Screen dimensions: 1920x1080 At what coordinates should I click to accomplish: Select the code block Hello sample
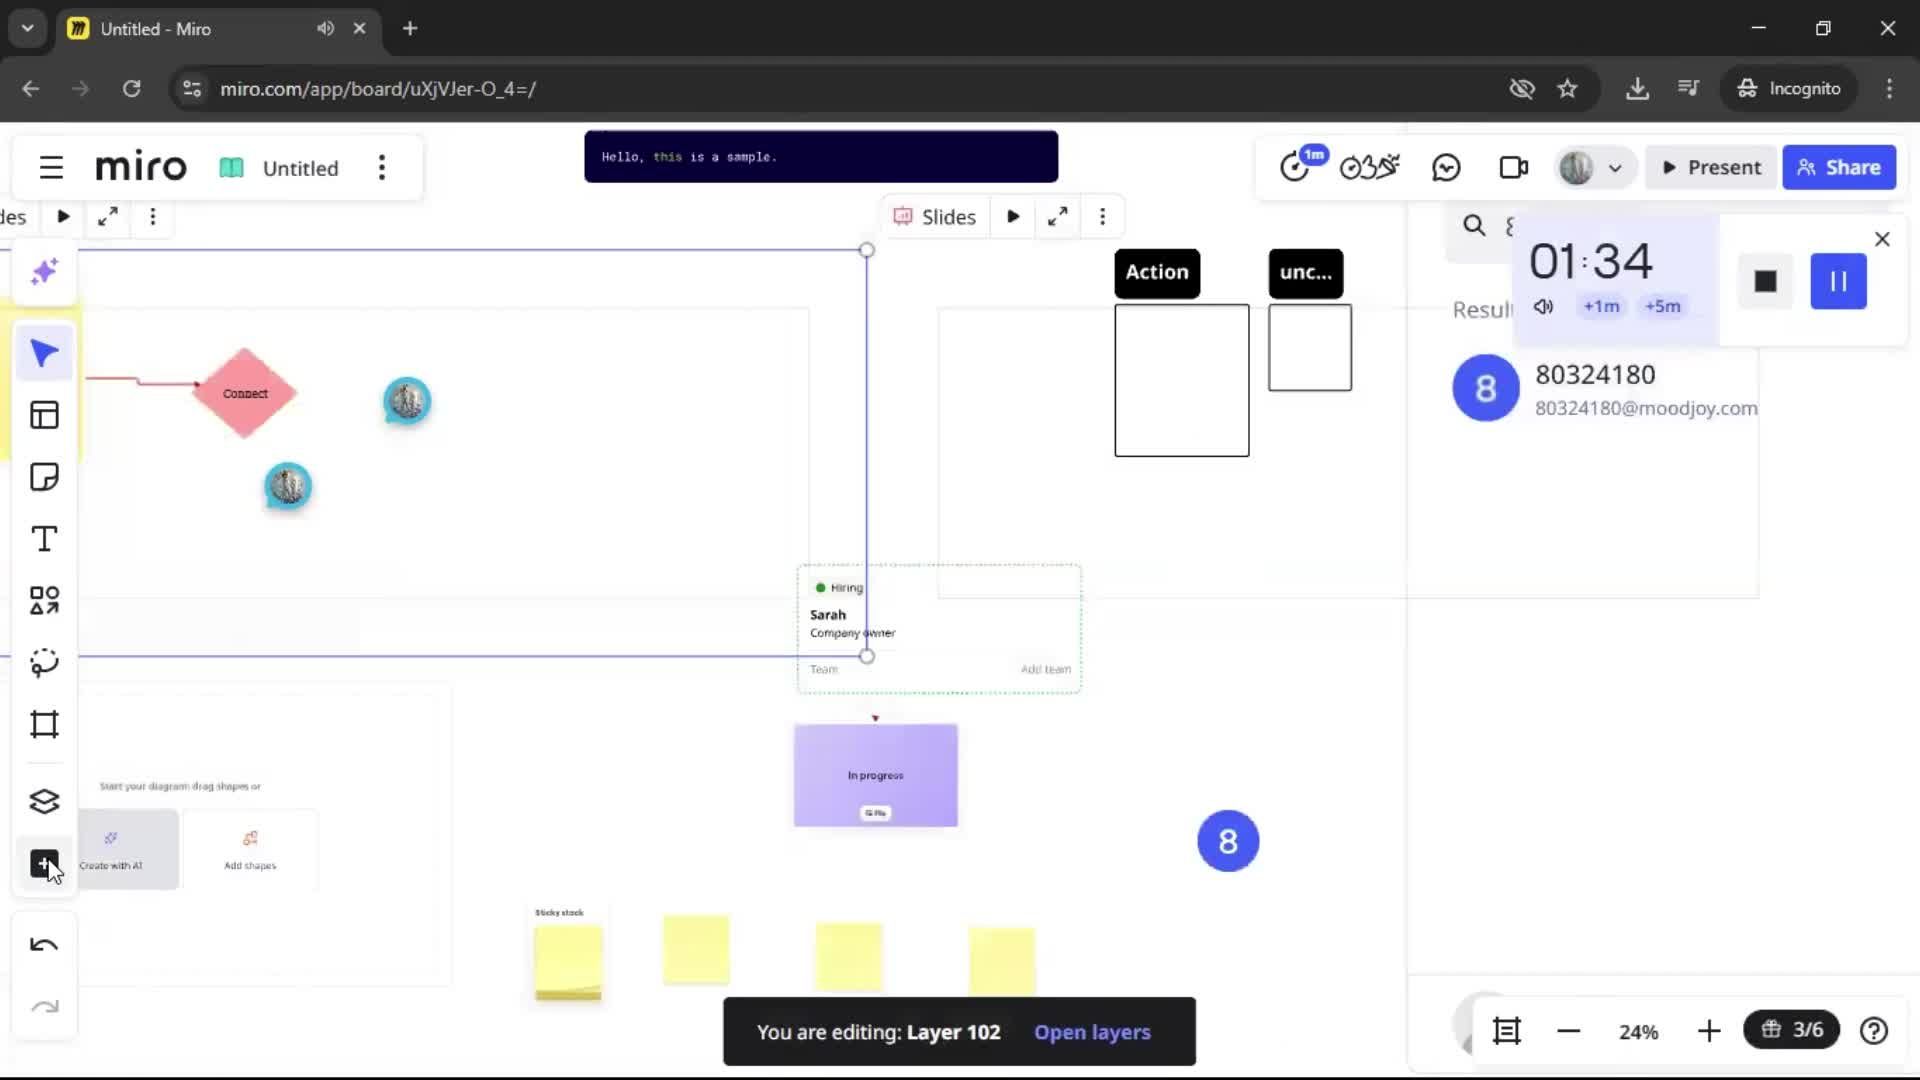(821, 157)
